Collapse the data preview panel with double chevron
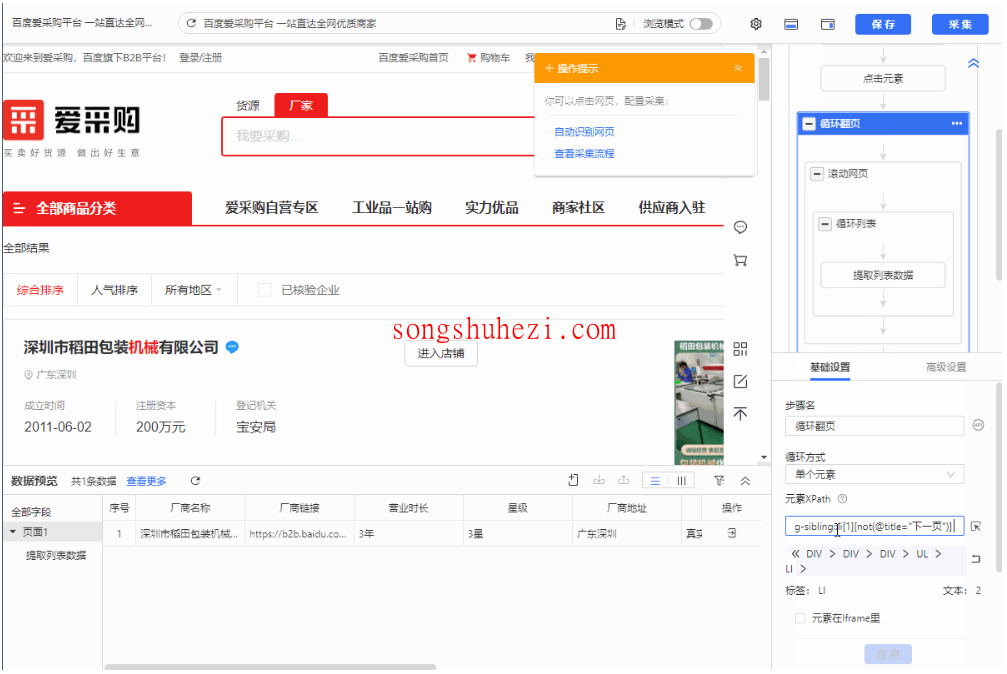 click(x=745, y=481)
